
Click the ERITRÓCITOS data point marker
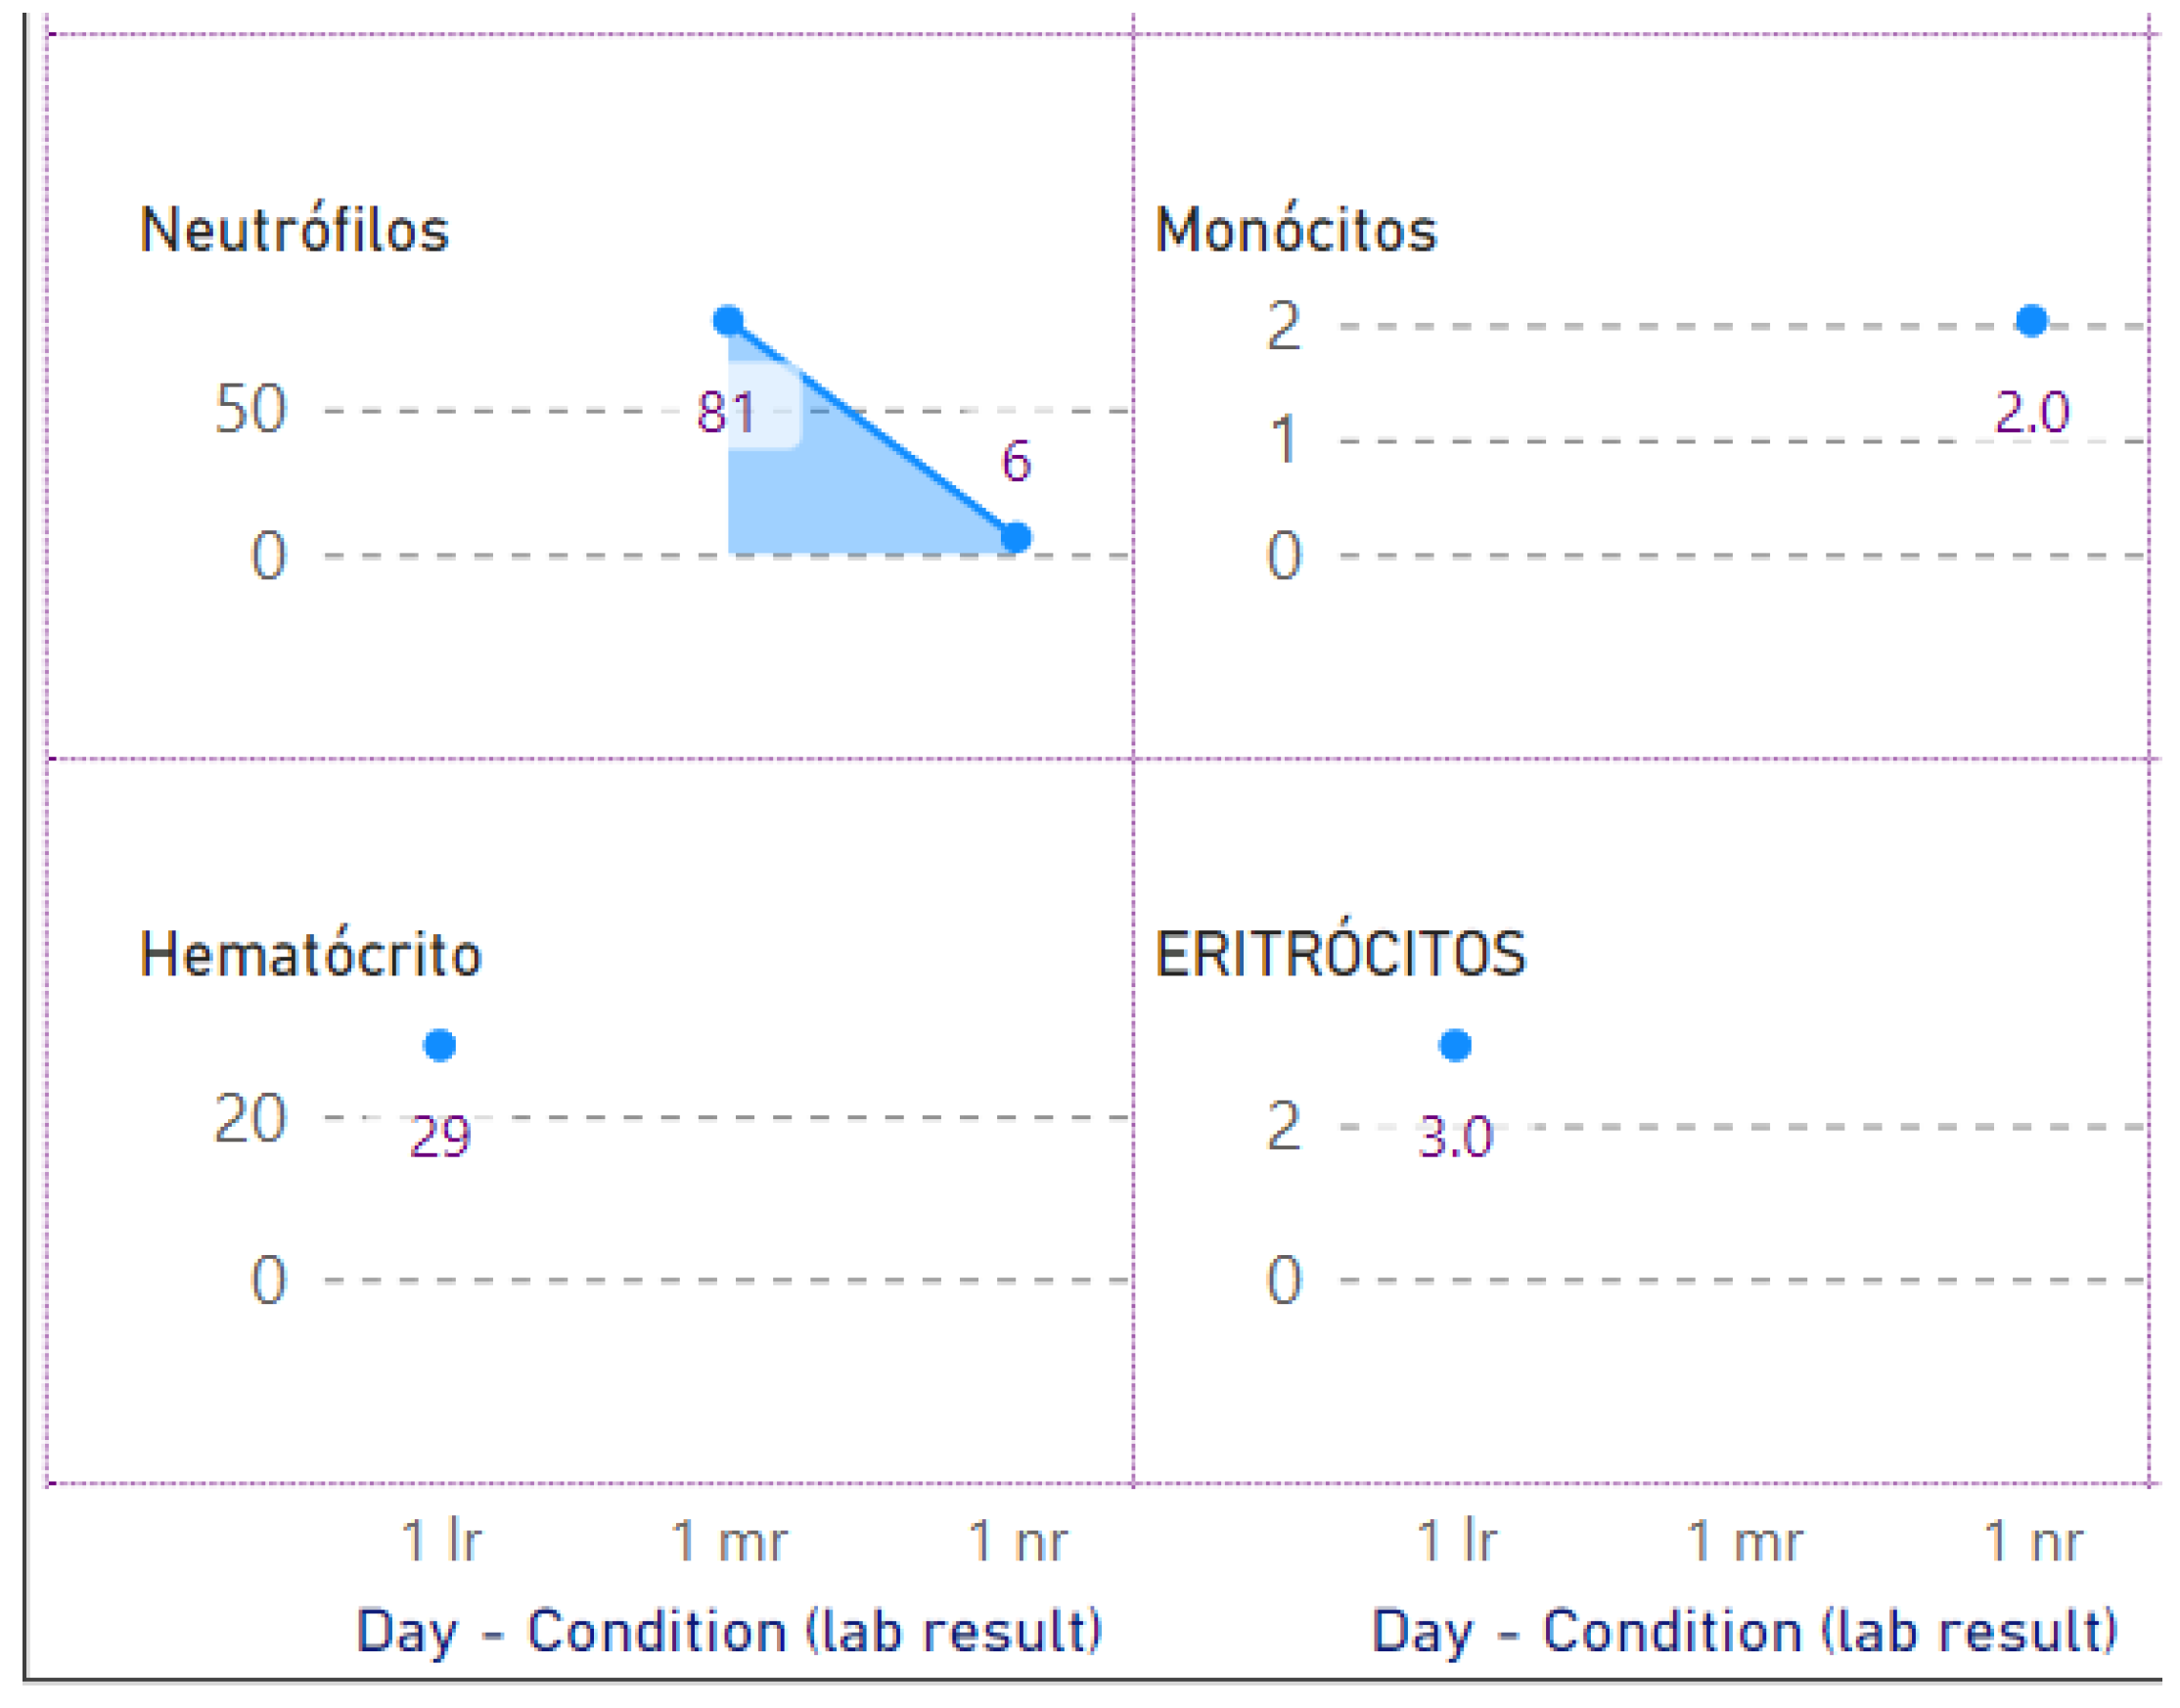pos(1455,1046)
